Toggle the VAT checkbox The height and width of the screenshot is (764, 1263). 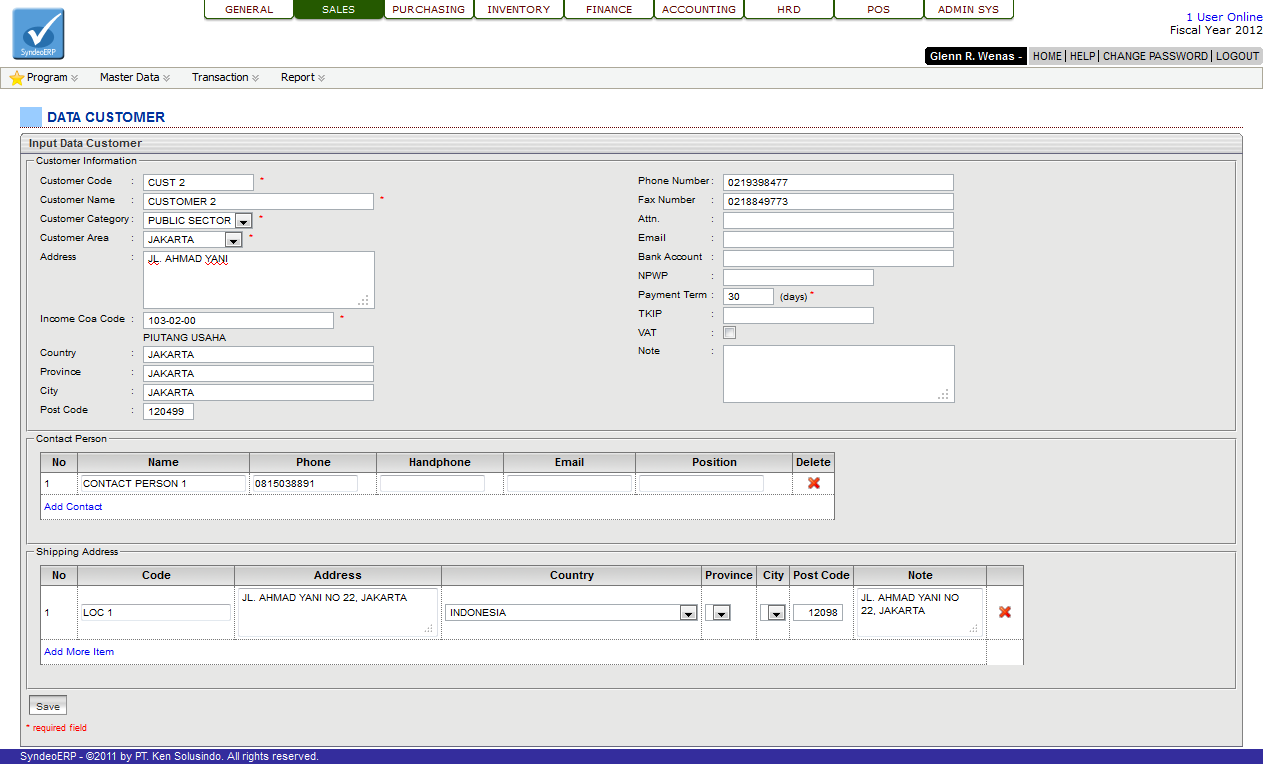click(x=729, y=333)
